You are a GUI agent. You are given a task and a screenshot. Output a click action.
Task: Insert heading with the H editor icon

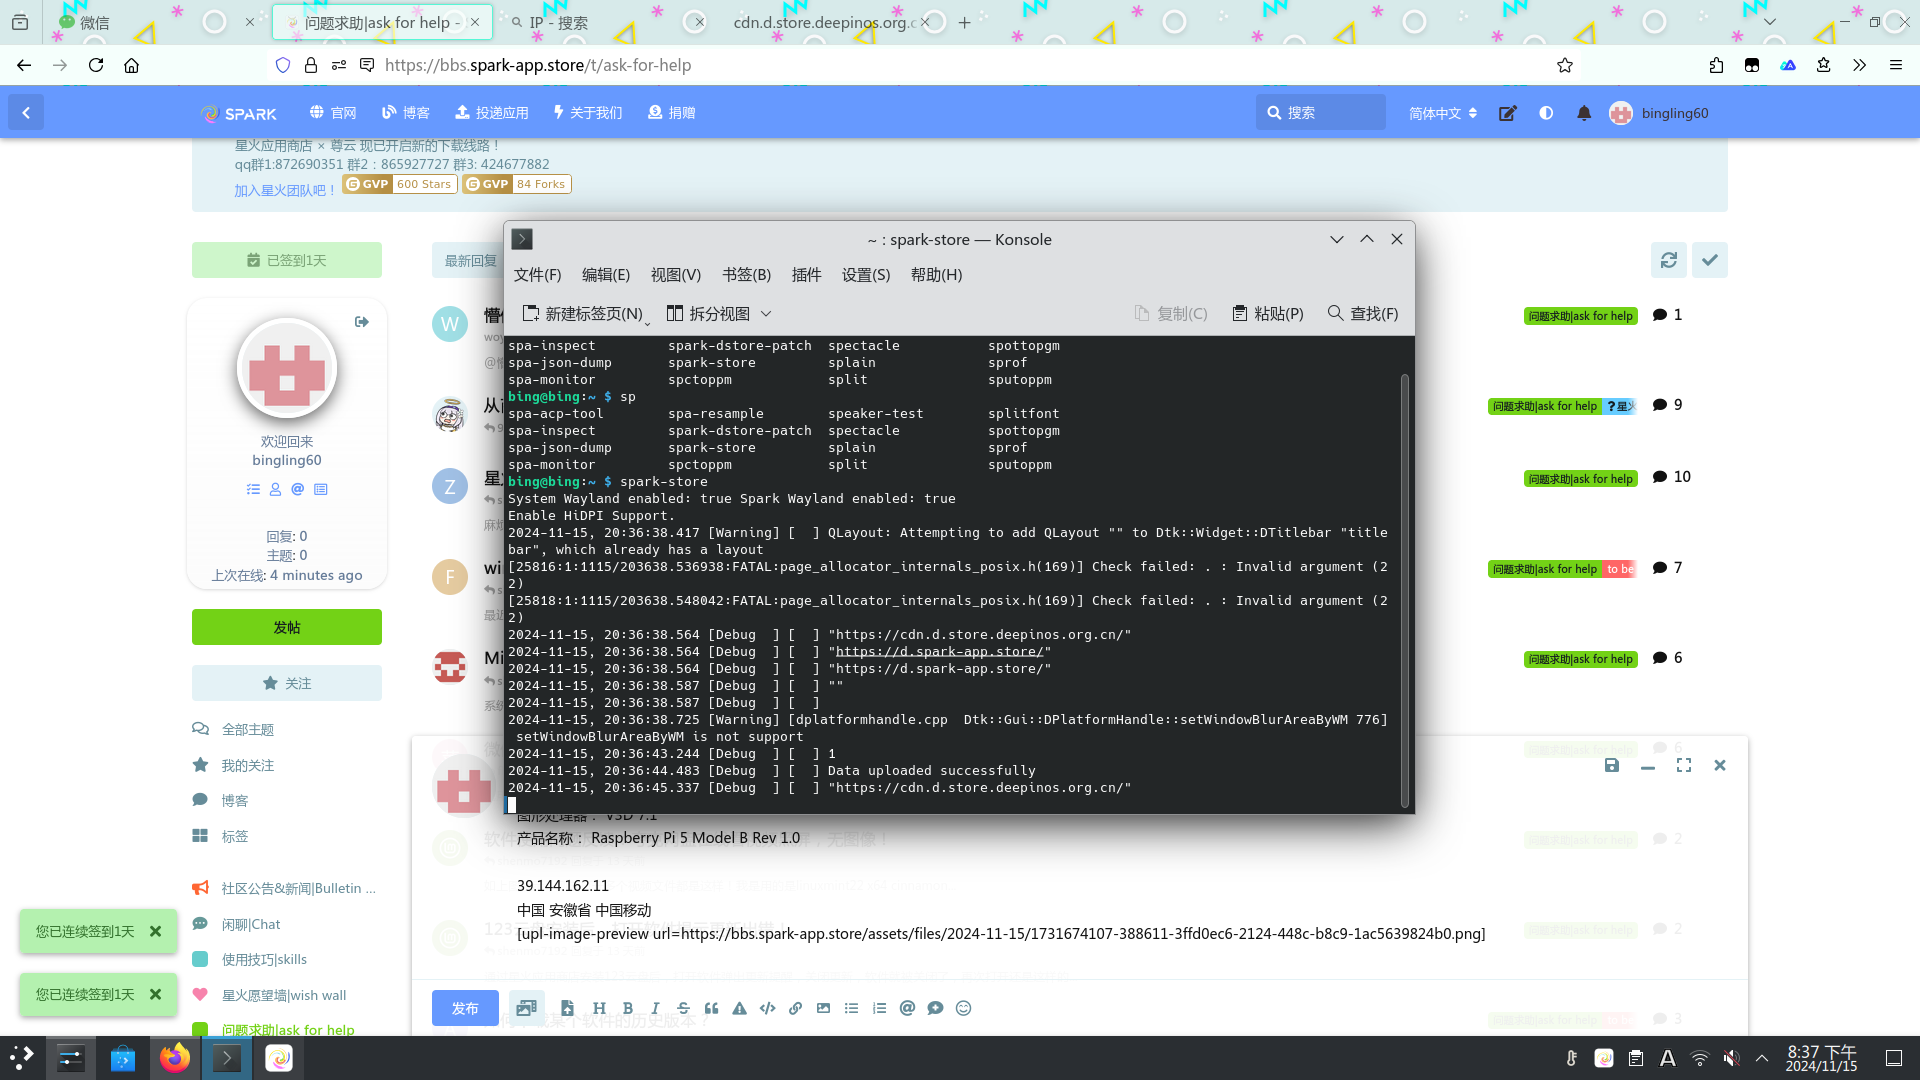pyautogui.click(x=599, y=1008)
